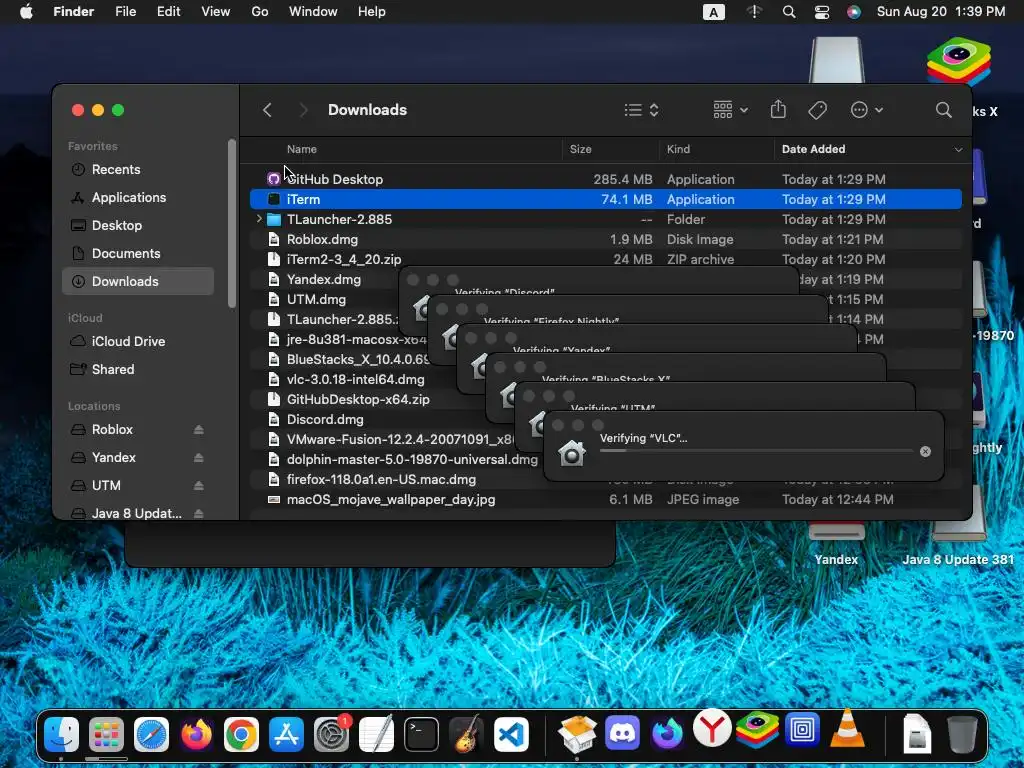Click the Share toolbar icon
1024x768 pixels.
pos(778,109)
